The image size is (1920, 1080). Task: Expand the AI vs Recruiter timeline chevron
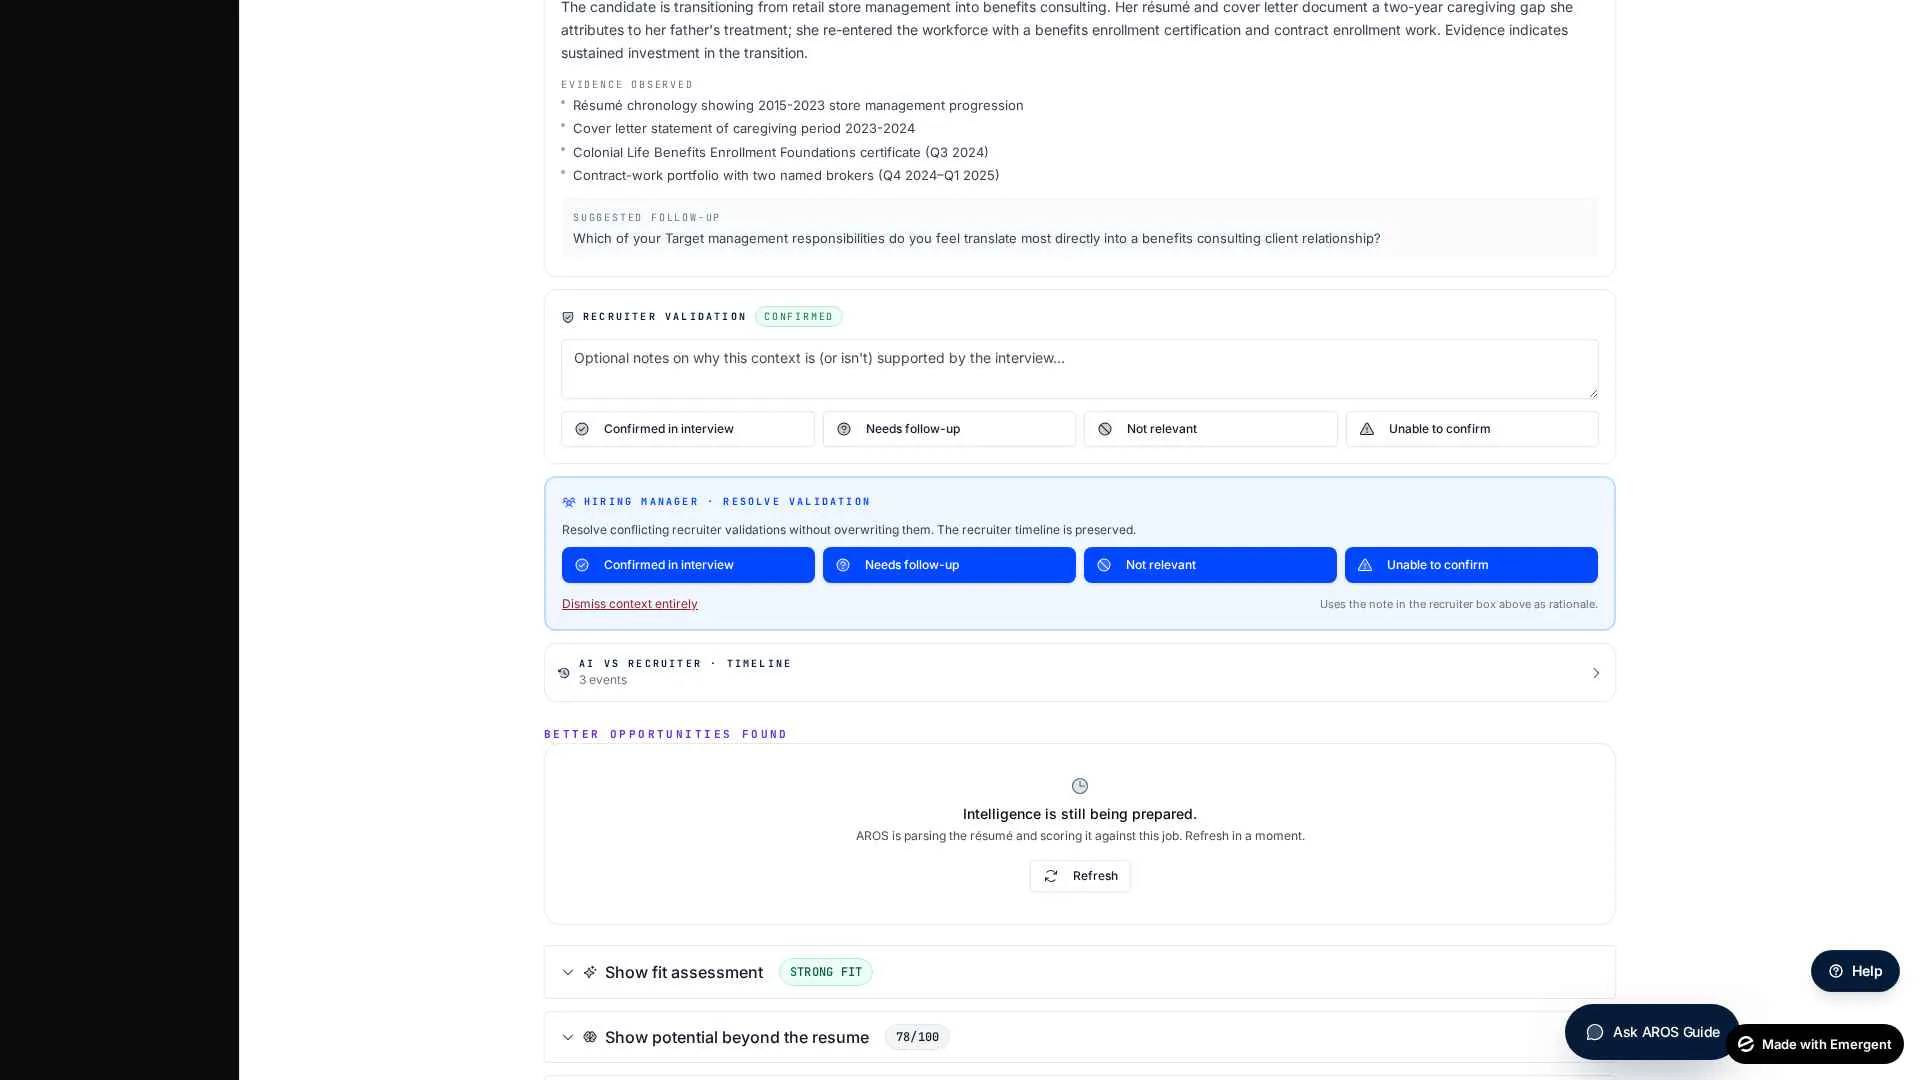pyautogui.click(x=1596, y=673)
